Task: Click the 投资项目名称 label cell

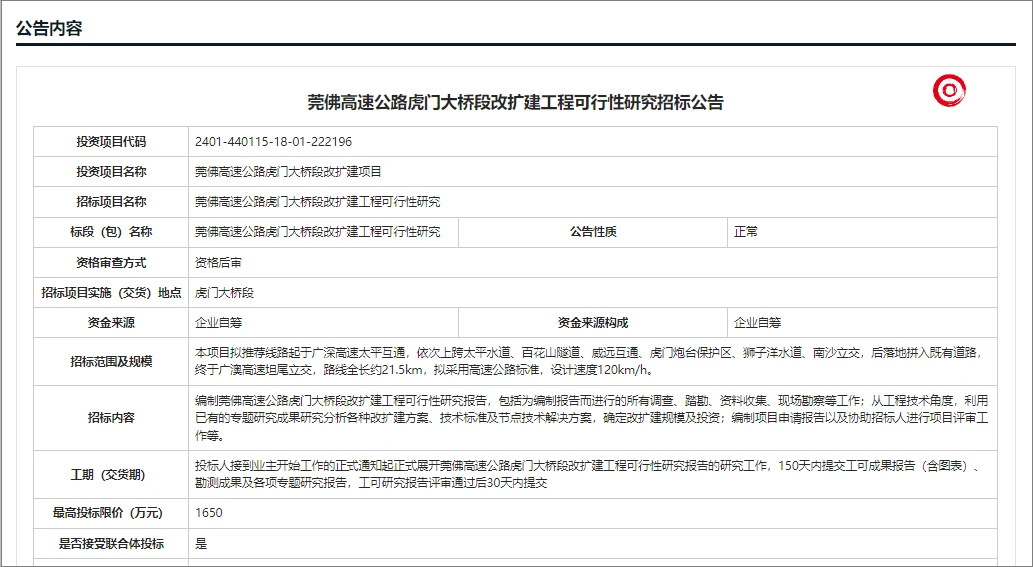Action: point(111,172)
